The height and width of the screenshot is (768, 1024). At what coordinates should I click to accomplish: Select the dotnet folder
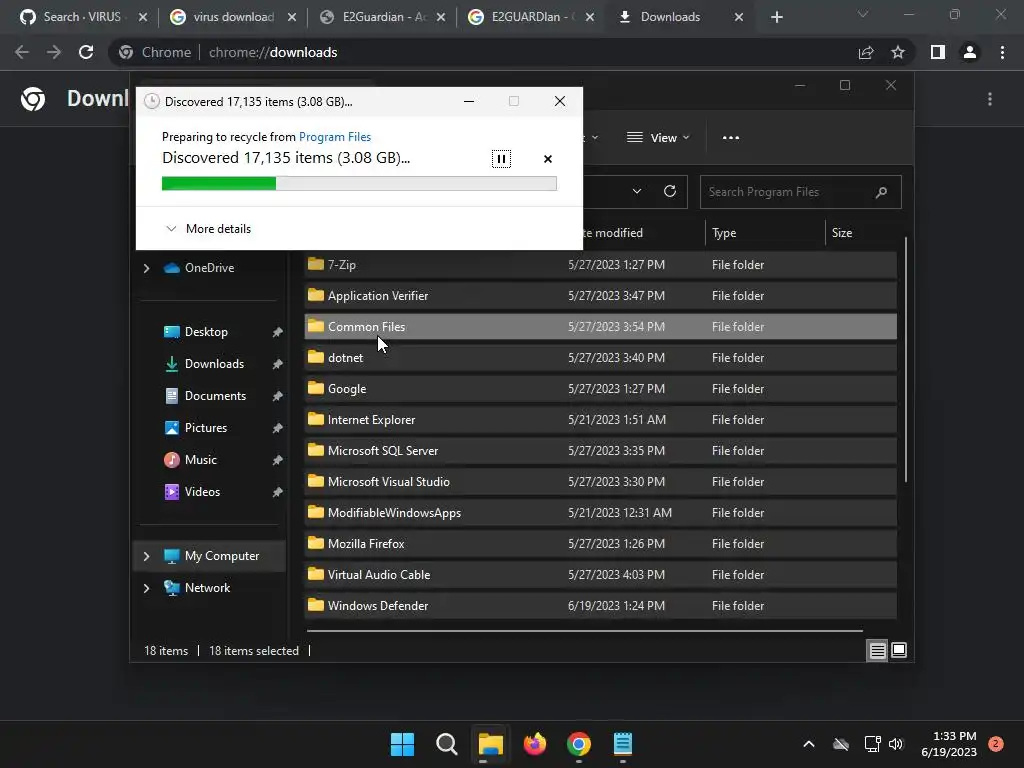[x=600, y=358]
